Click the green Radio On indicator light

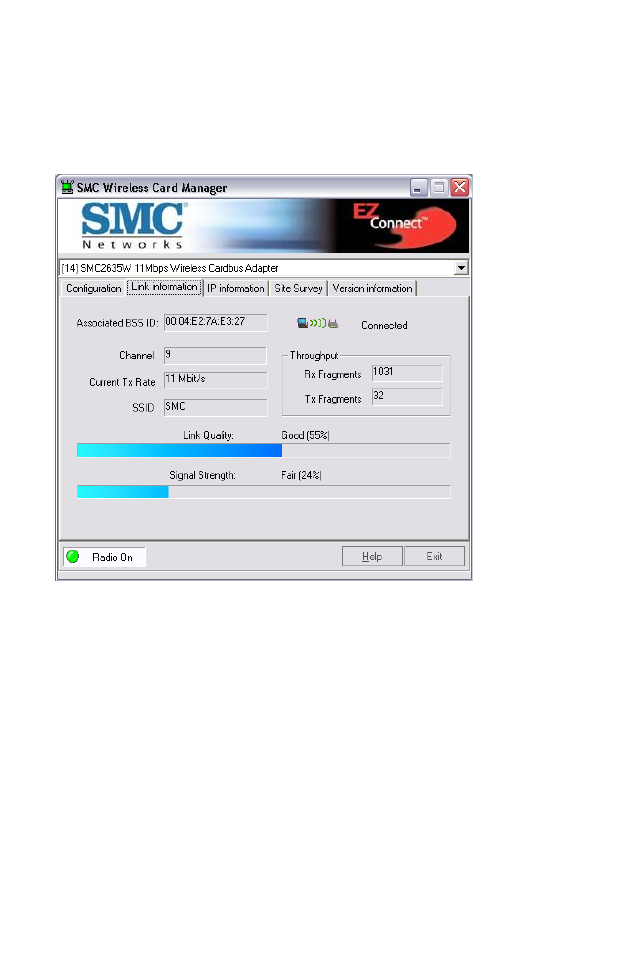pyautogui.click(x=73, y=556)
